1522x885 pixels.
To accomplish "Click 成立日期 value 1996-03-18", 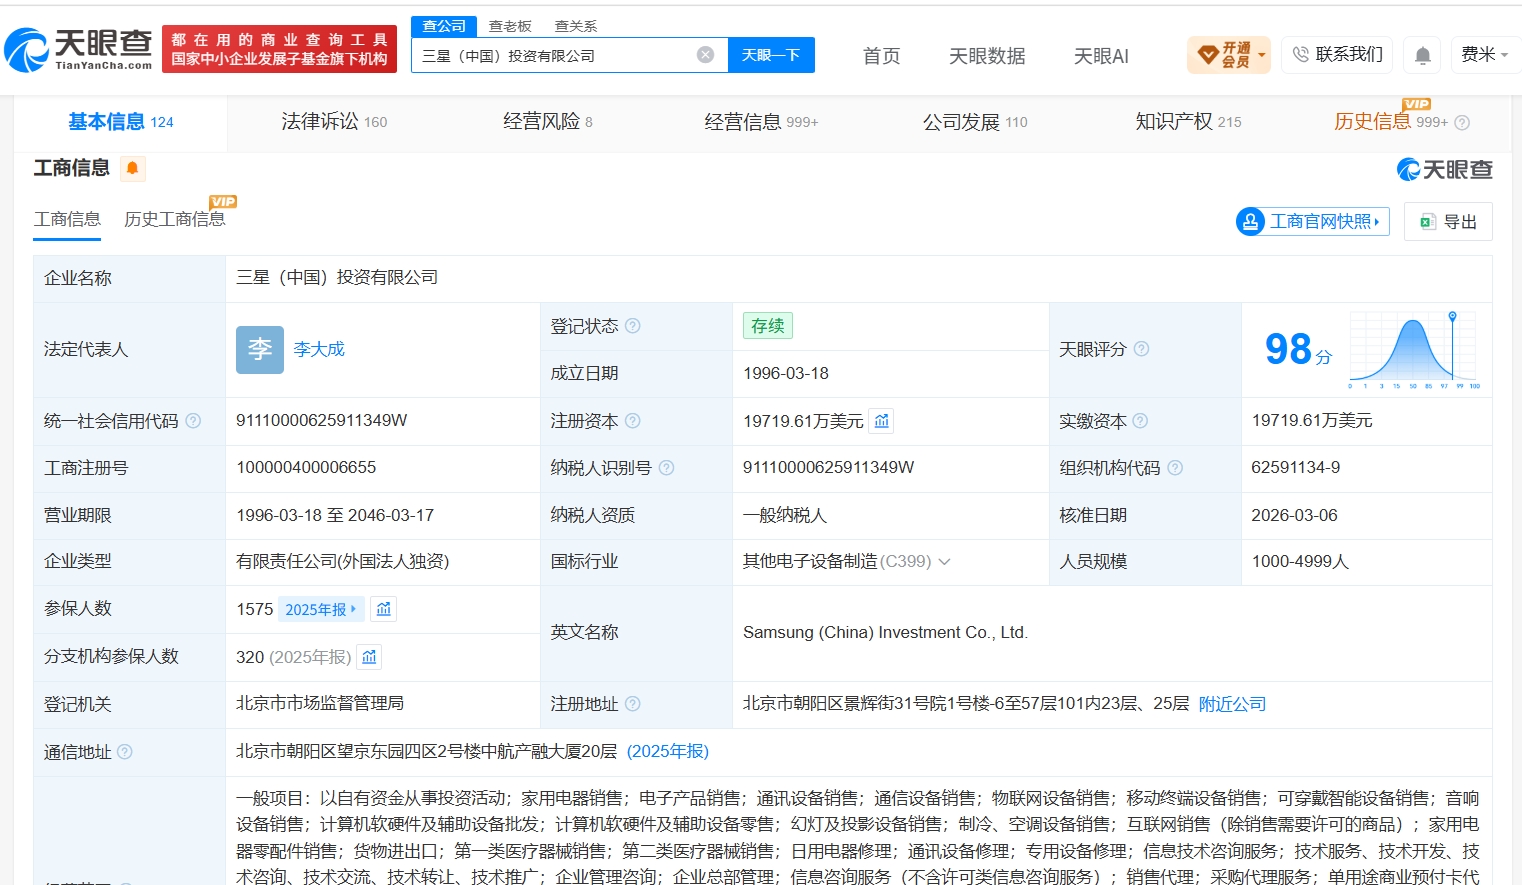I will coord(786,373).
